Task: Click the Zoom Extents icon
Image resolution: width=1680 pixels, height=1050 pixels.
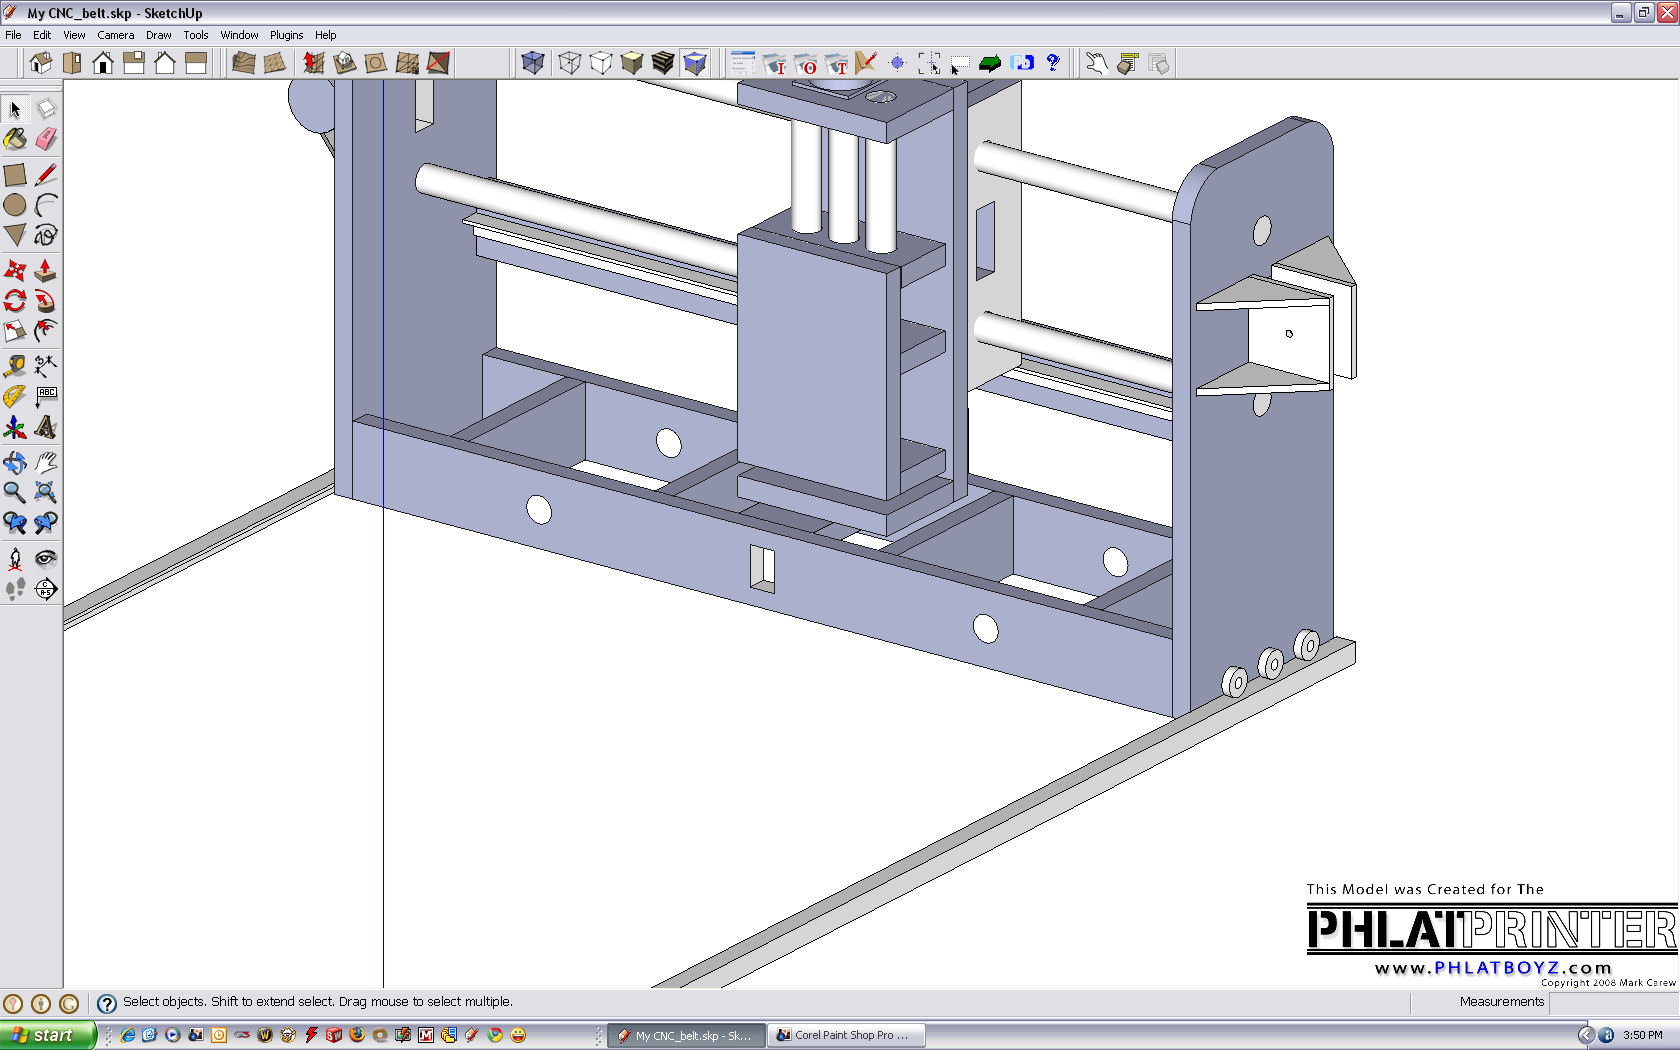Action: 46,492
